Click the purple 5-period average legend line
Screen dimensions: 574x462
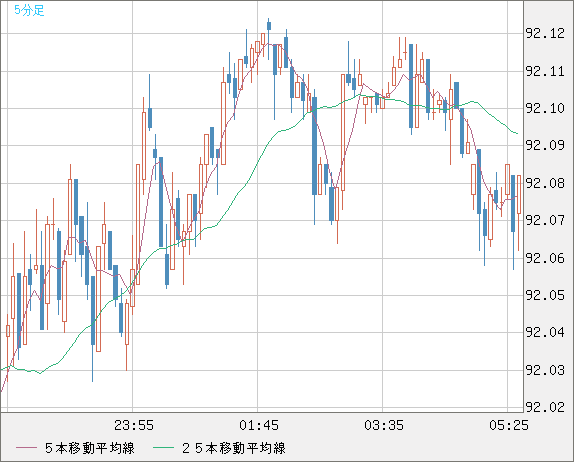[27, 448]
